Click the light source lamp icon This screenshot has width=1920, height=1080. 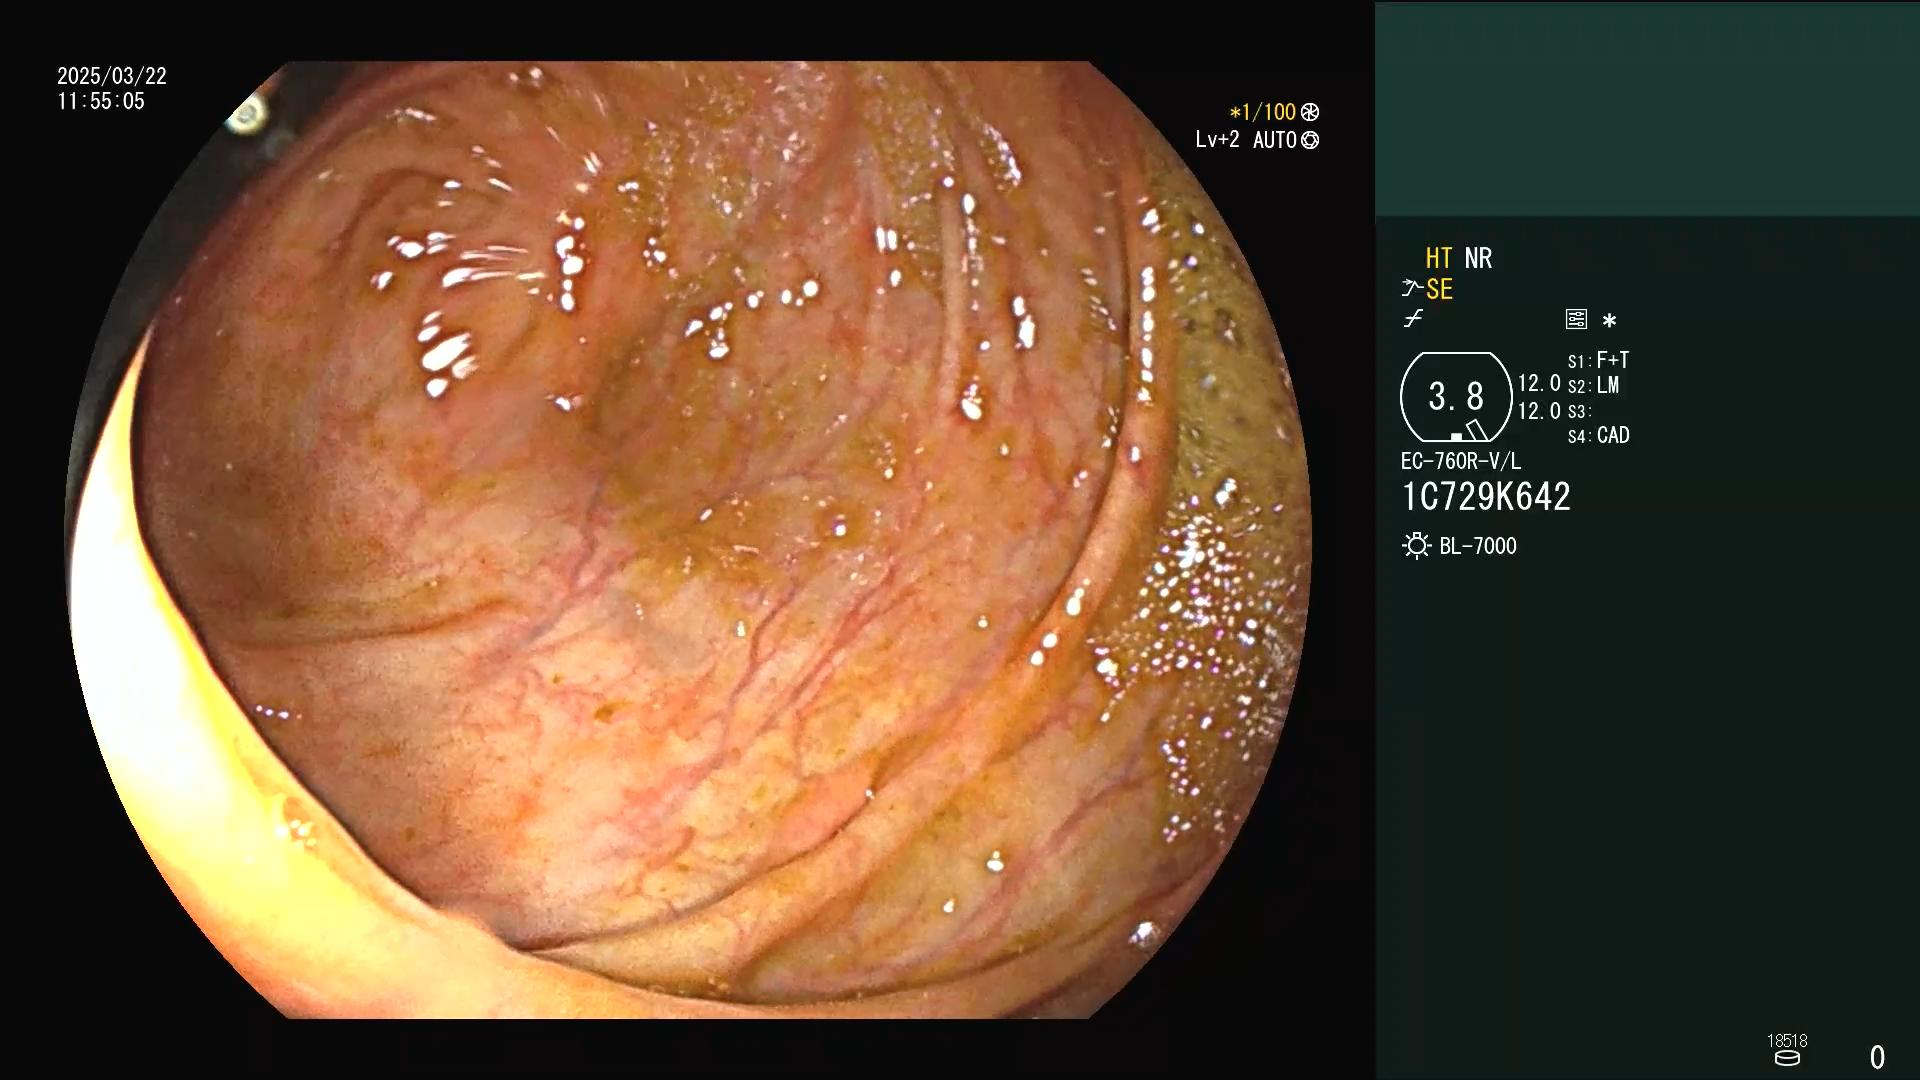pos(1416,546)
